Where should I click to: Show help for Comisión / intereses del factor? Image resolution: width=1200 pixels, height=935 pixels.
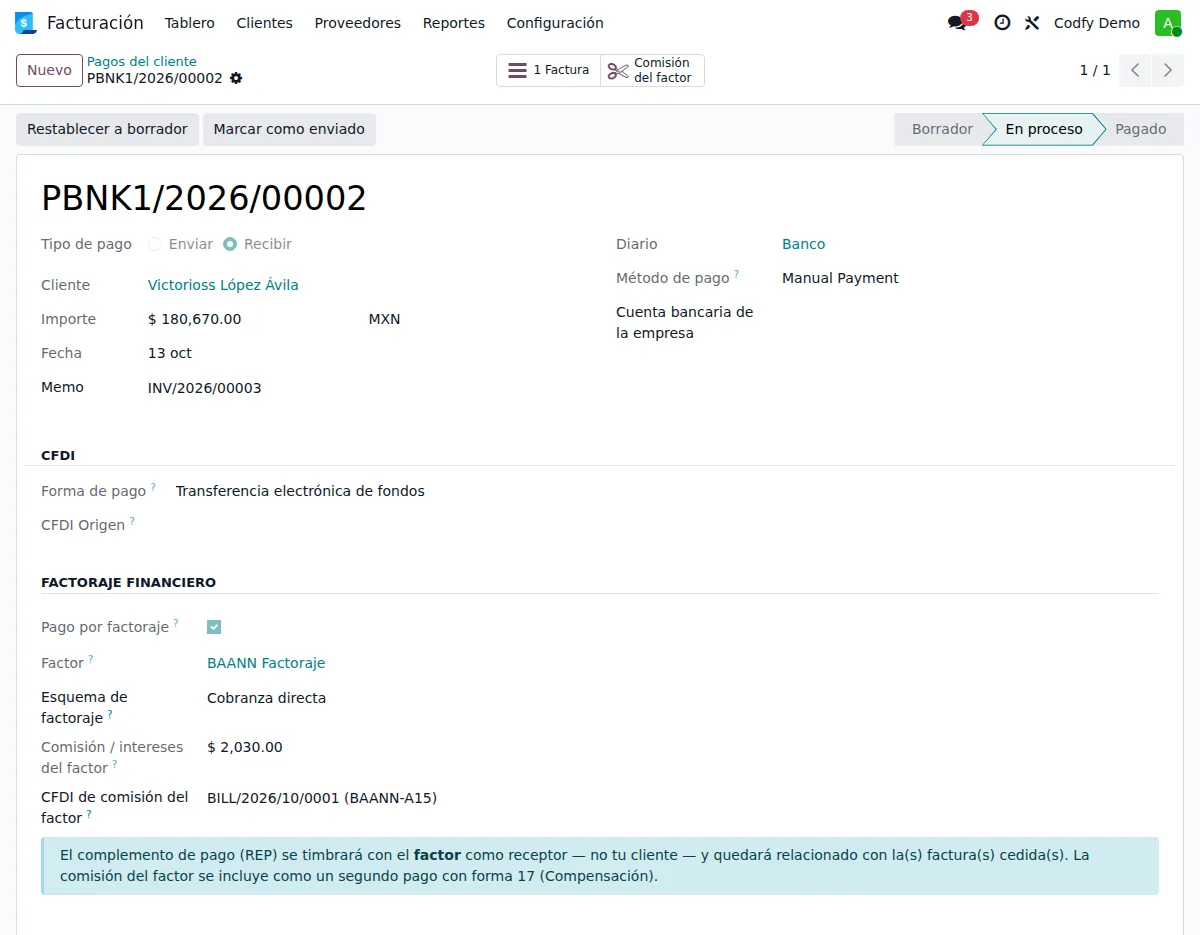[115, 763]
